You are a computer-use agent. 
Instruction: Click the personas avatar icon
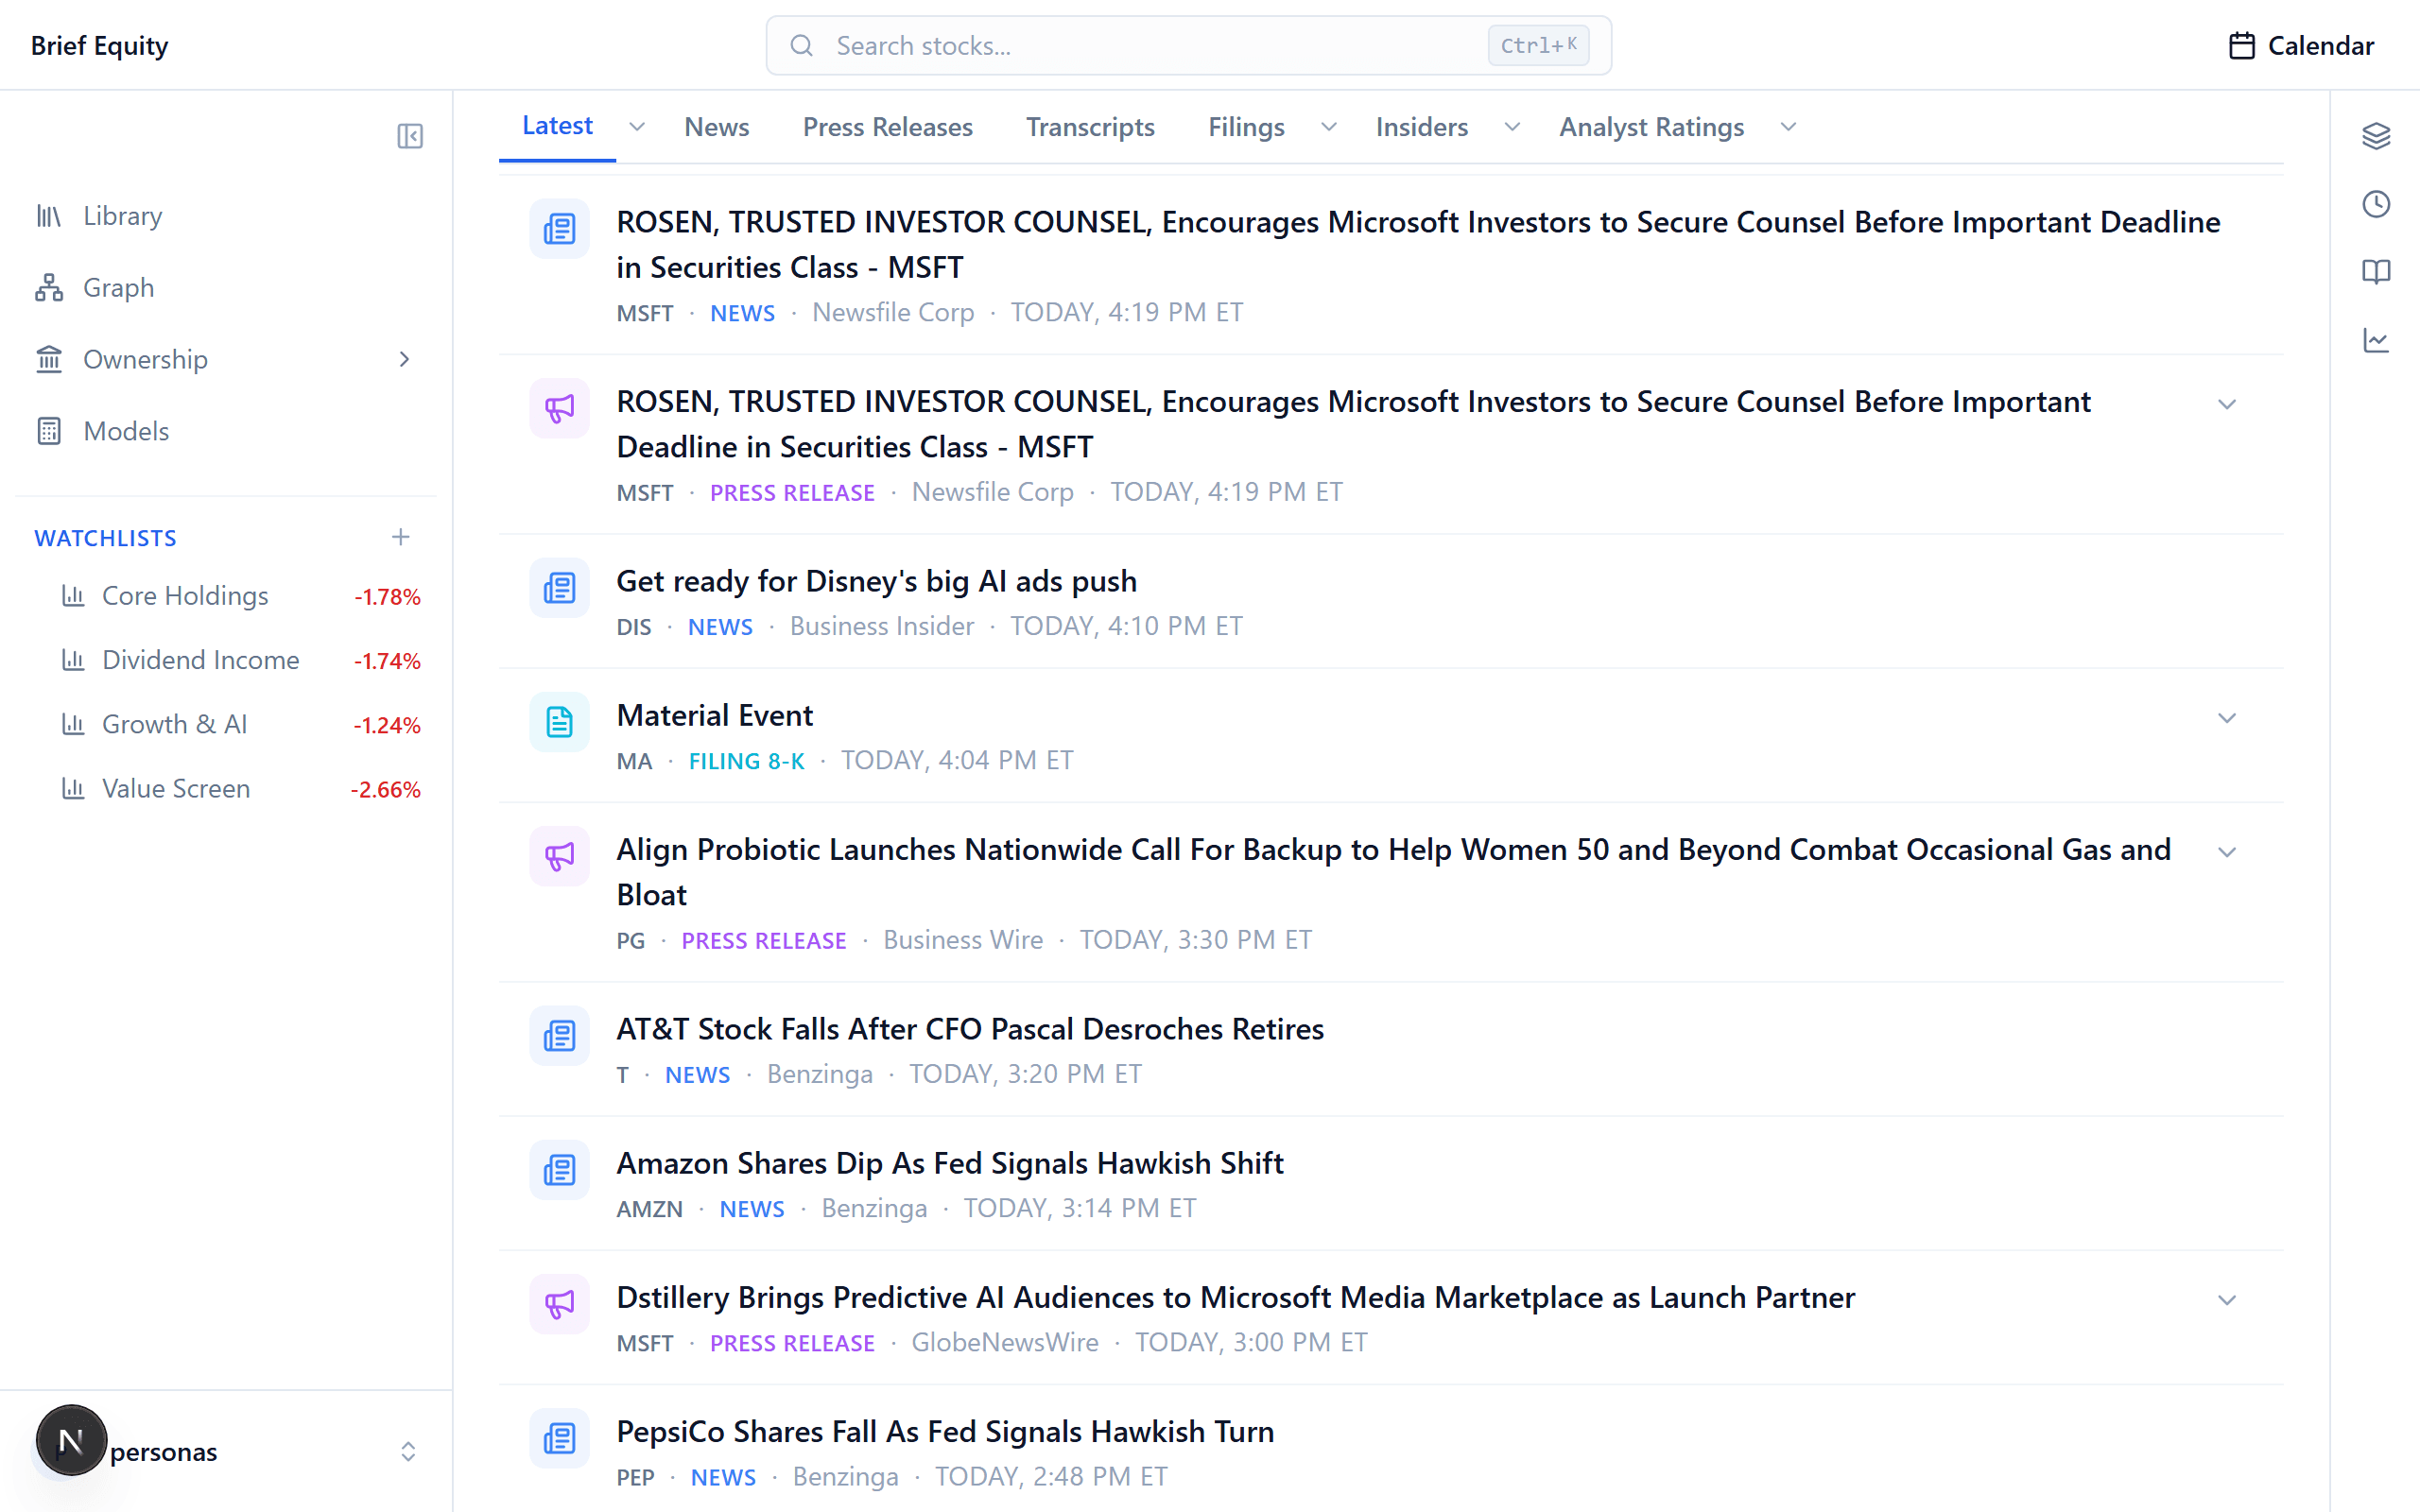(x=71, y=1441)
